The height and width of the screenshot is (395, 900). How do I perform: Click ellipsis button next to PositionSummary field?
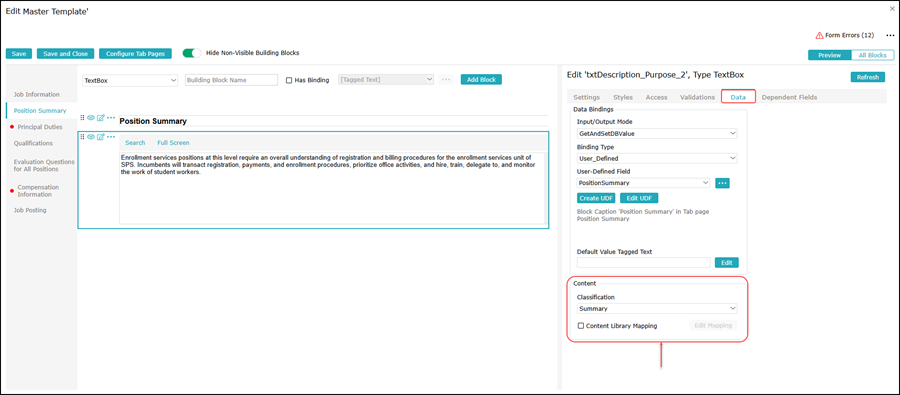(x=722, y=183)
